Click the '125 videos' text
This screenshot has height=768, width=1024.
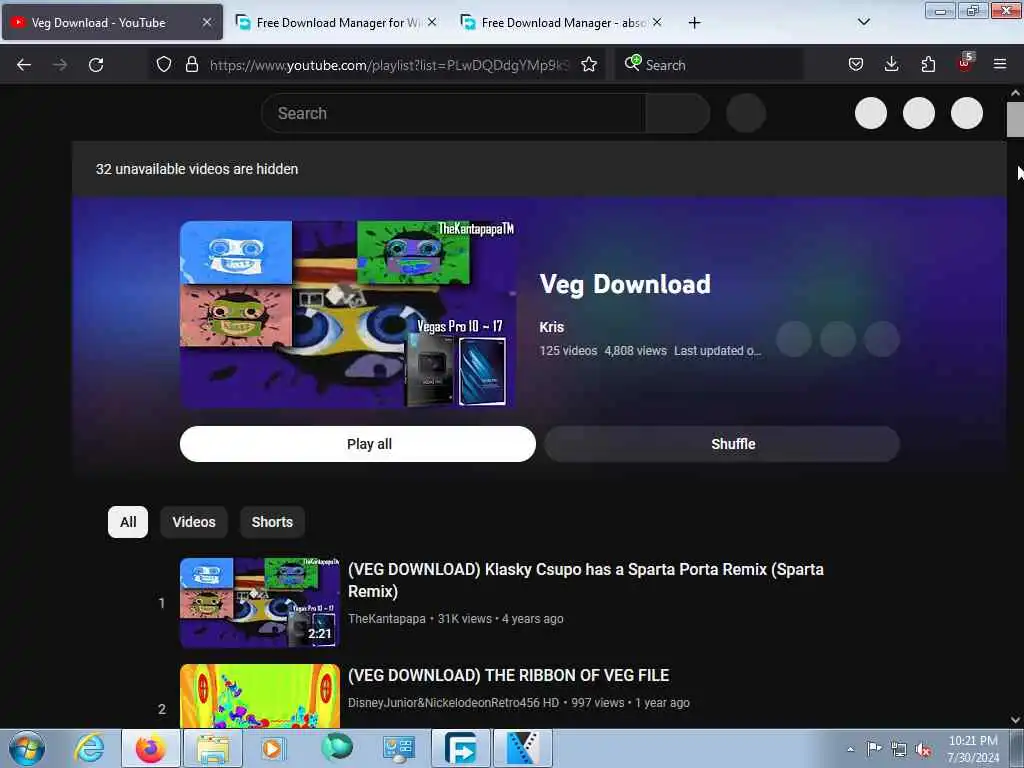(x=568, y=351)
